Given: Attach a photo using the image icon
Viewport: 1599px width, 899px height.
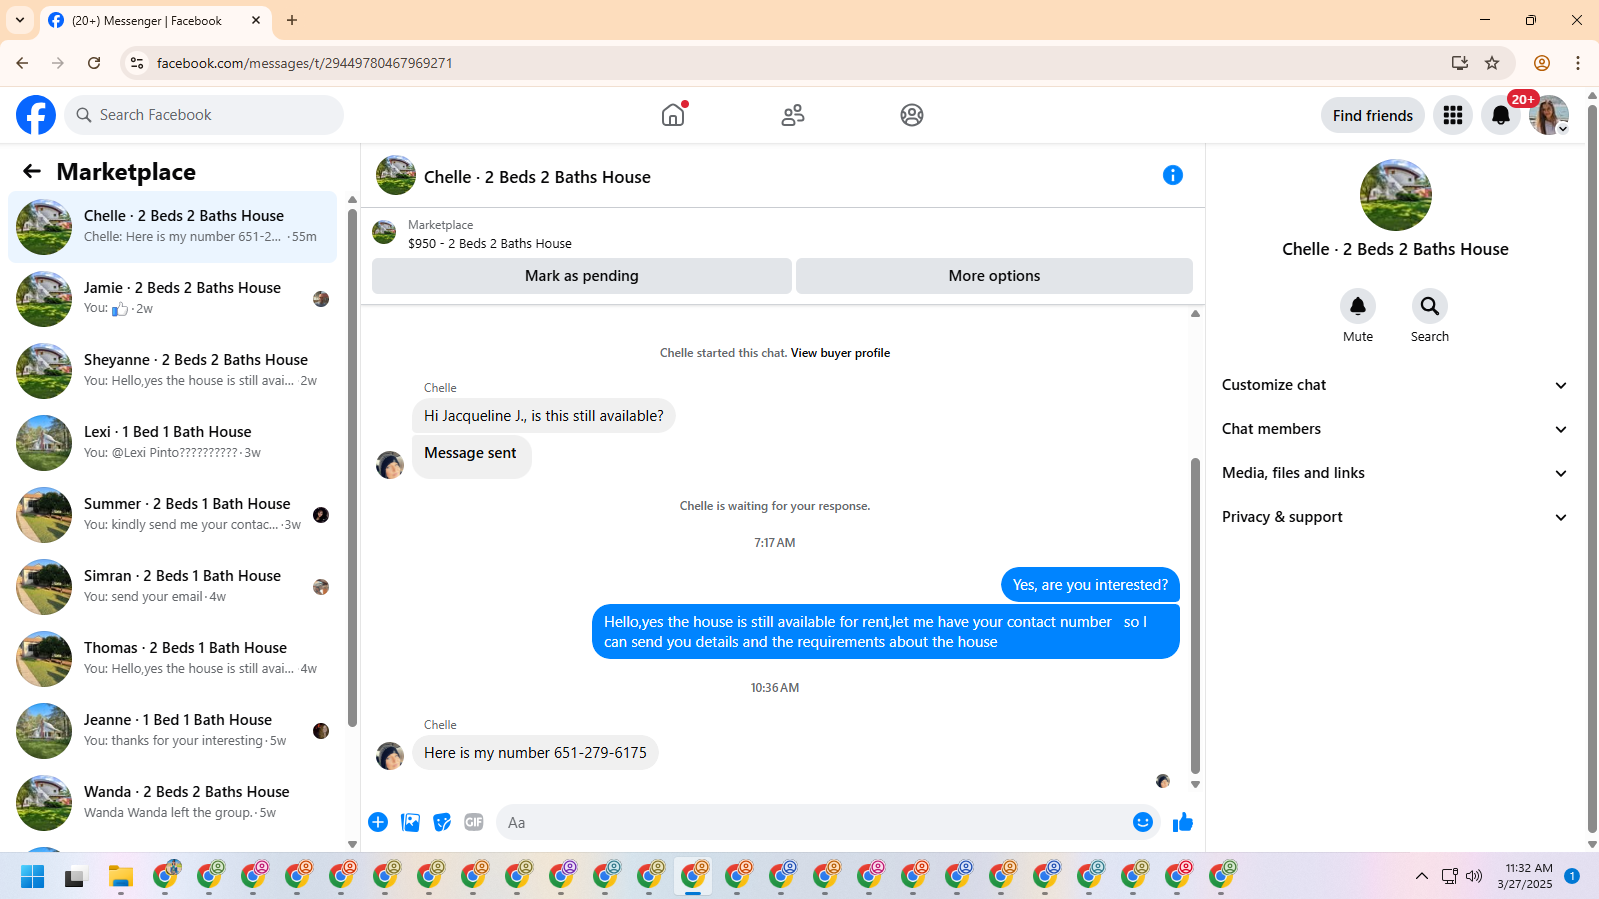Looking at the screenshot, I should click(x=410, y=822).
